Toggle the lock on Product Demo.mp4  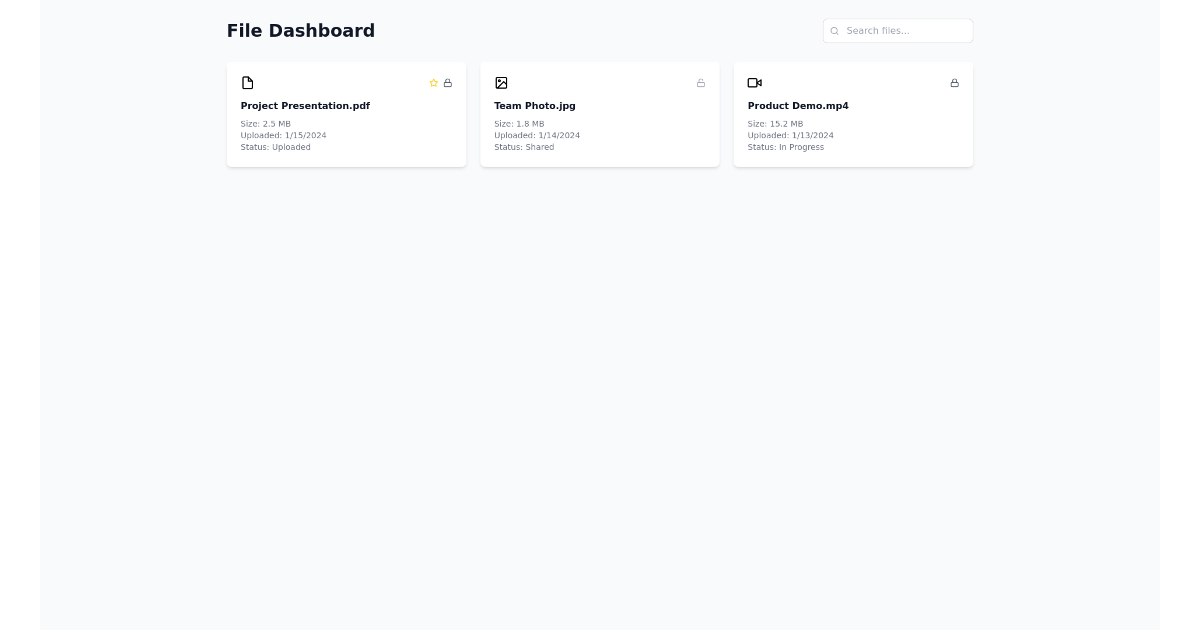coord(955,83)
